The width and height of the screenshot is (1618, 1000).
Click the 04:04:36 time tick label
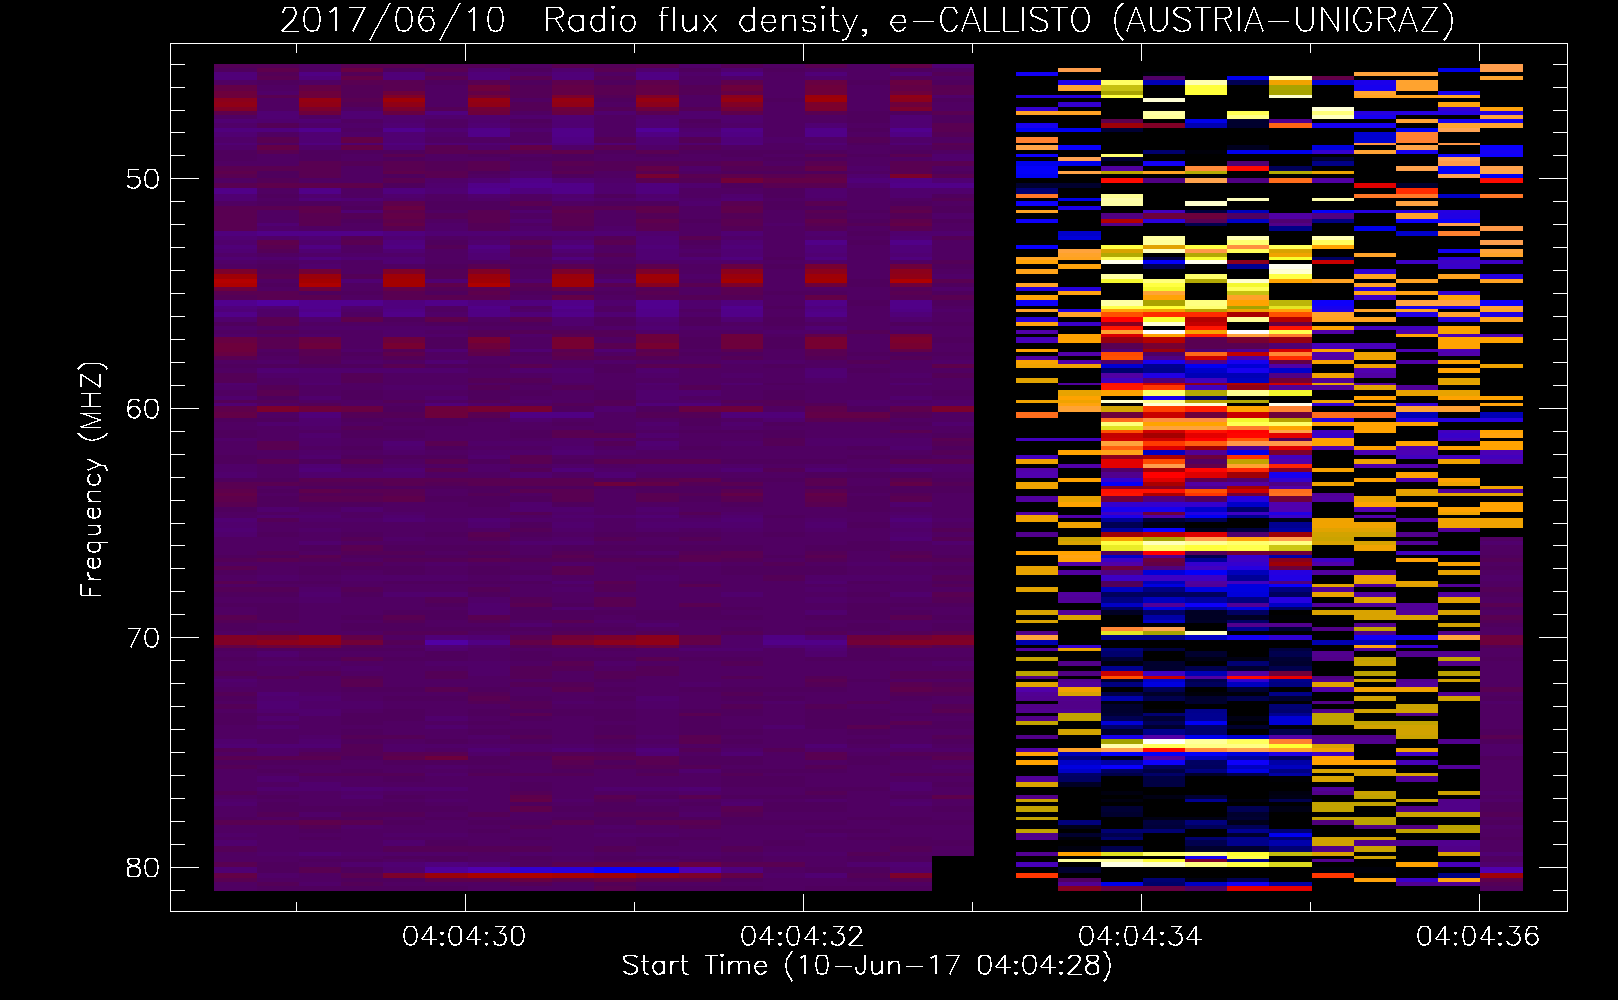click(x=1478, y=937)
